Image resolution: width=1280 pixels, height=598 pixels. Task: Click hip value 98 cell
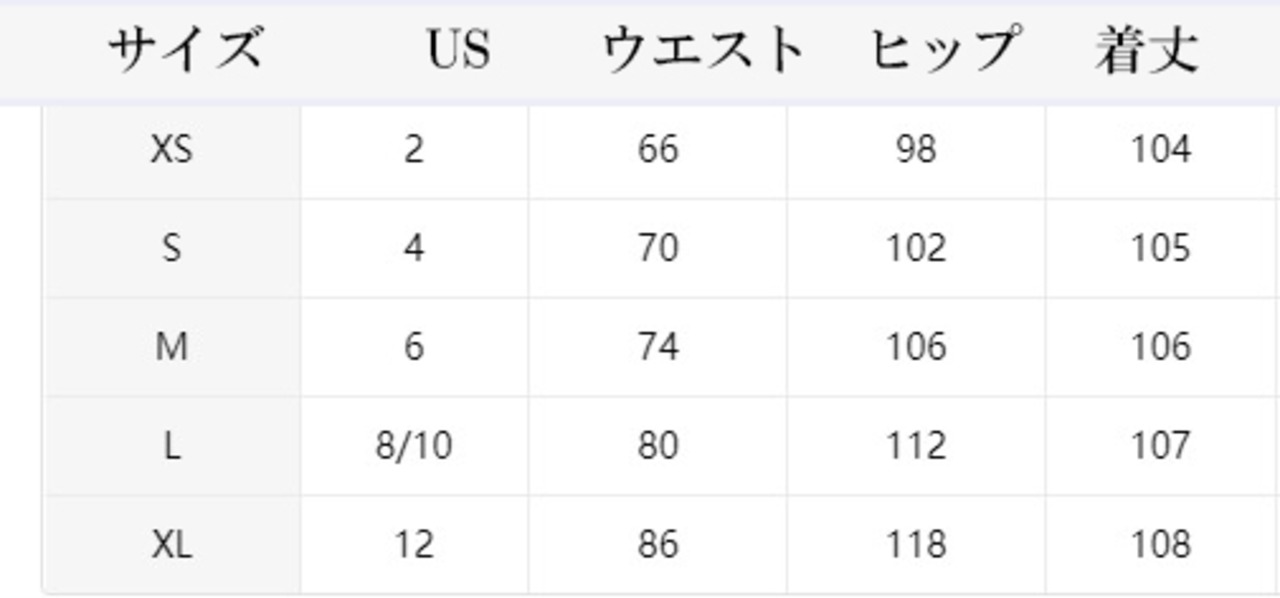coord(916,150)
